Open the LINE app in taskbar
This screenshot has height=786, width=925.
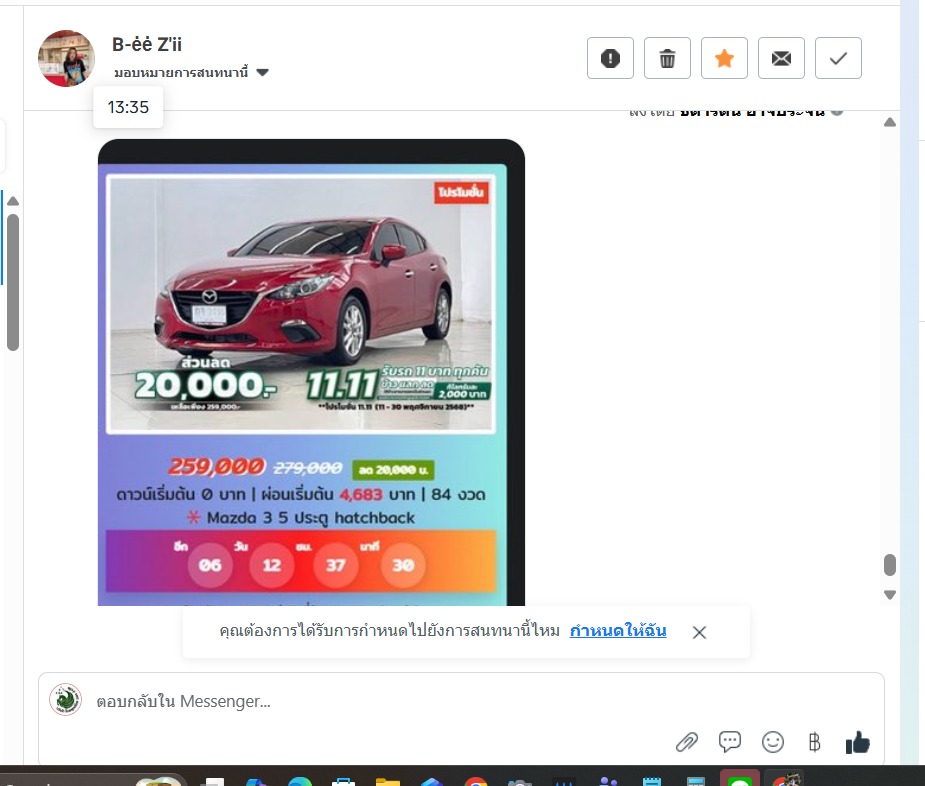(x=740, y=778)
